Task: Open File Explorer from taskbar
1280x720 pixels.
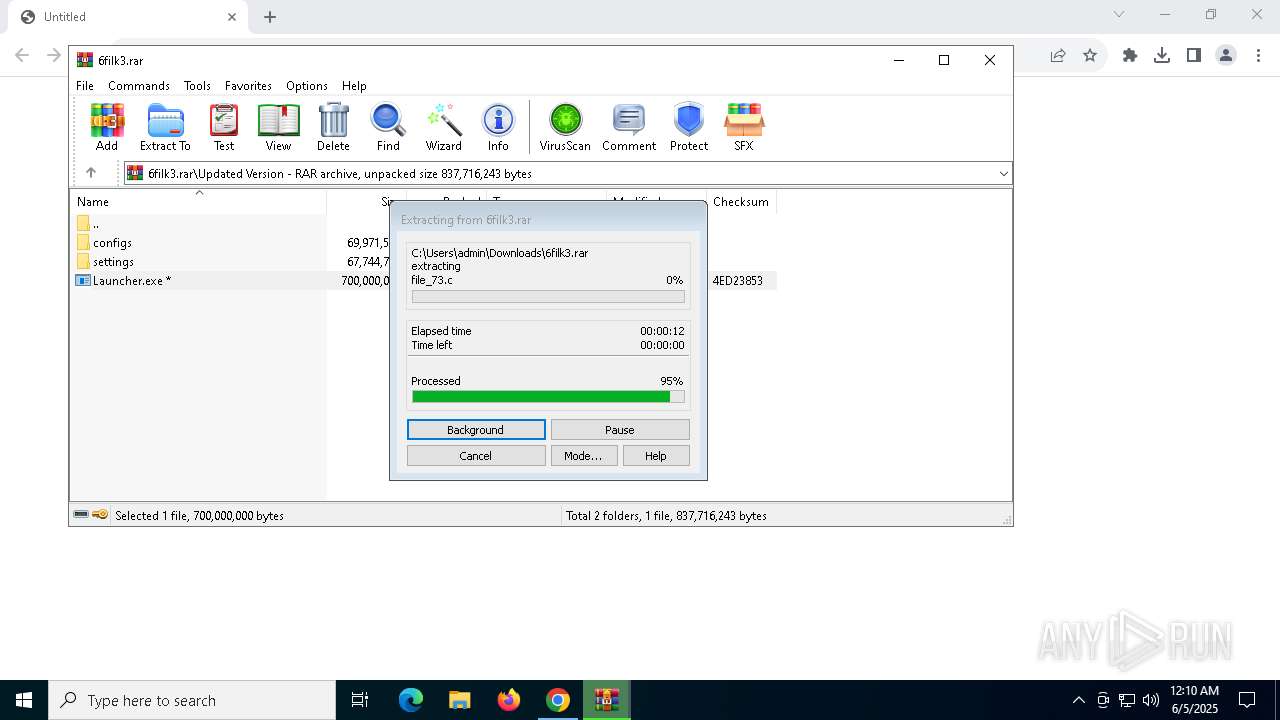Action: click(459, 700)
